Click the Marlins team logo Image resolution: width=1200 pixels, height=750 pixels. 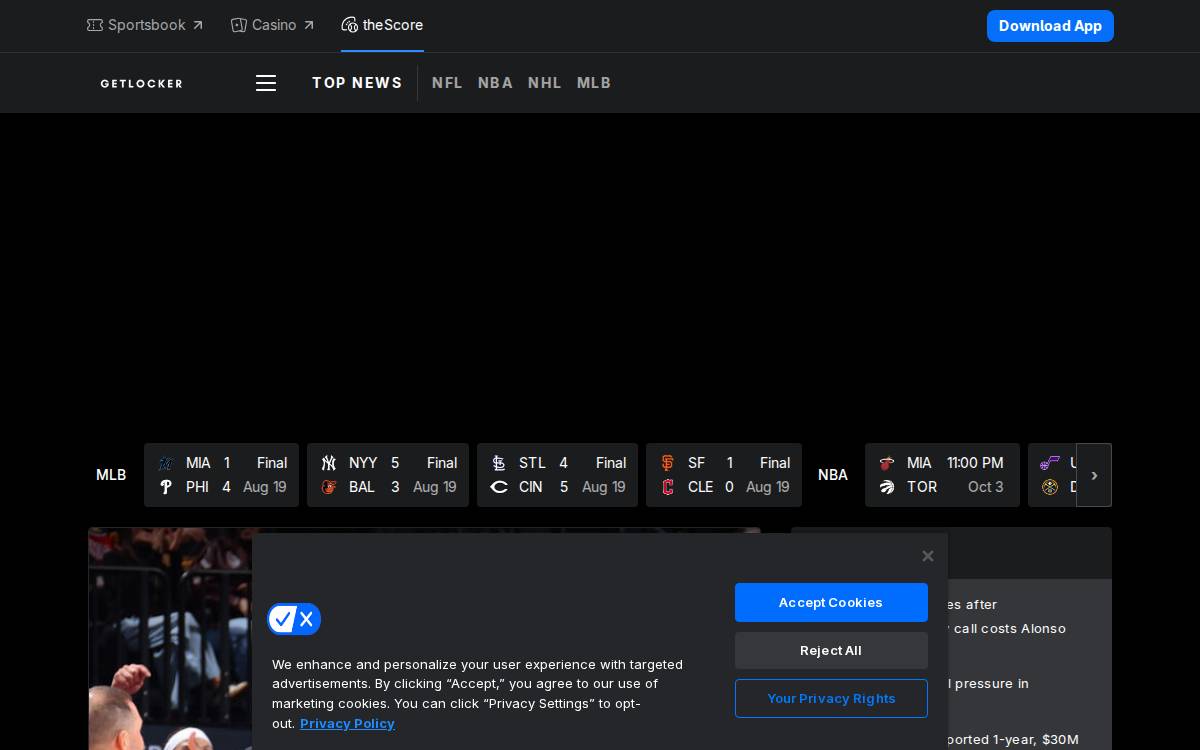pos(166,463)
